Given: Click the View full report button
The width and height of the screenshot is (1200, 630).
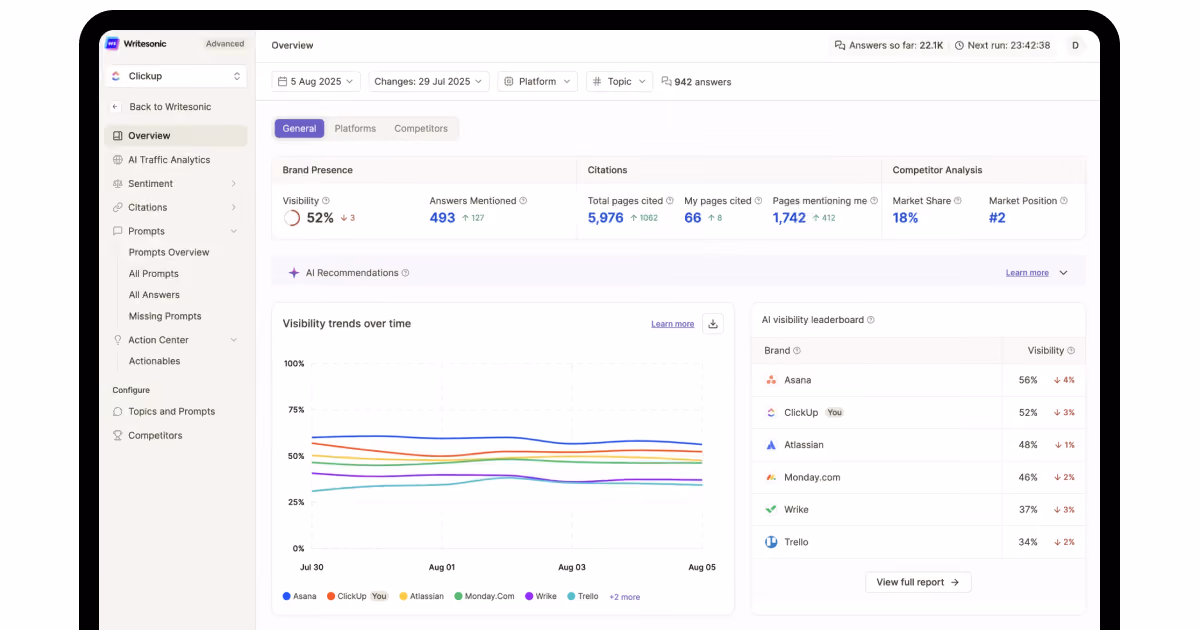Looking at the screenshot, I should pyautogui.click(x=918, y=582).
